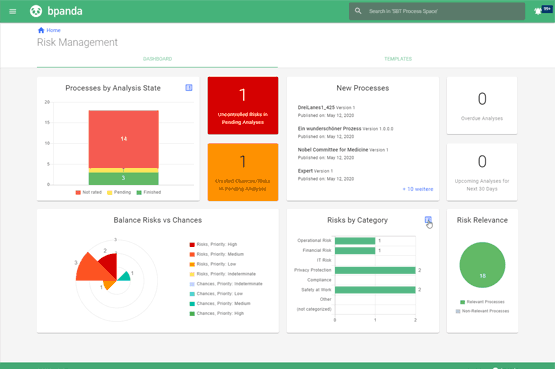Click the dark red high priority risk wedge
The image size is (555, 369).
(x=110, y=264)
